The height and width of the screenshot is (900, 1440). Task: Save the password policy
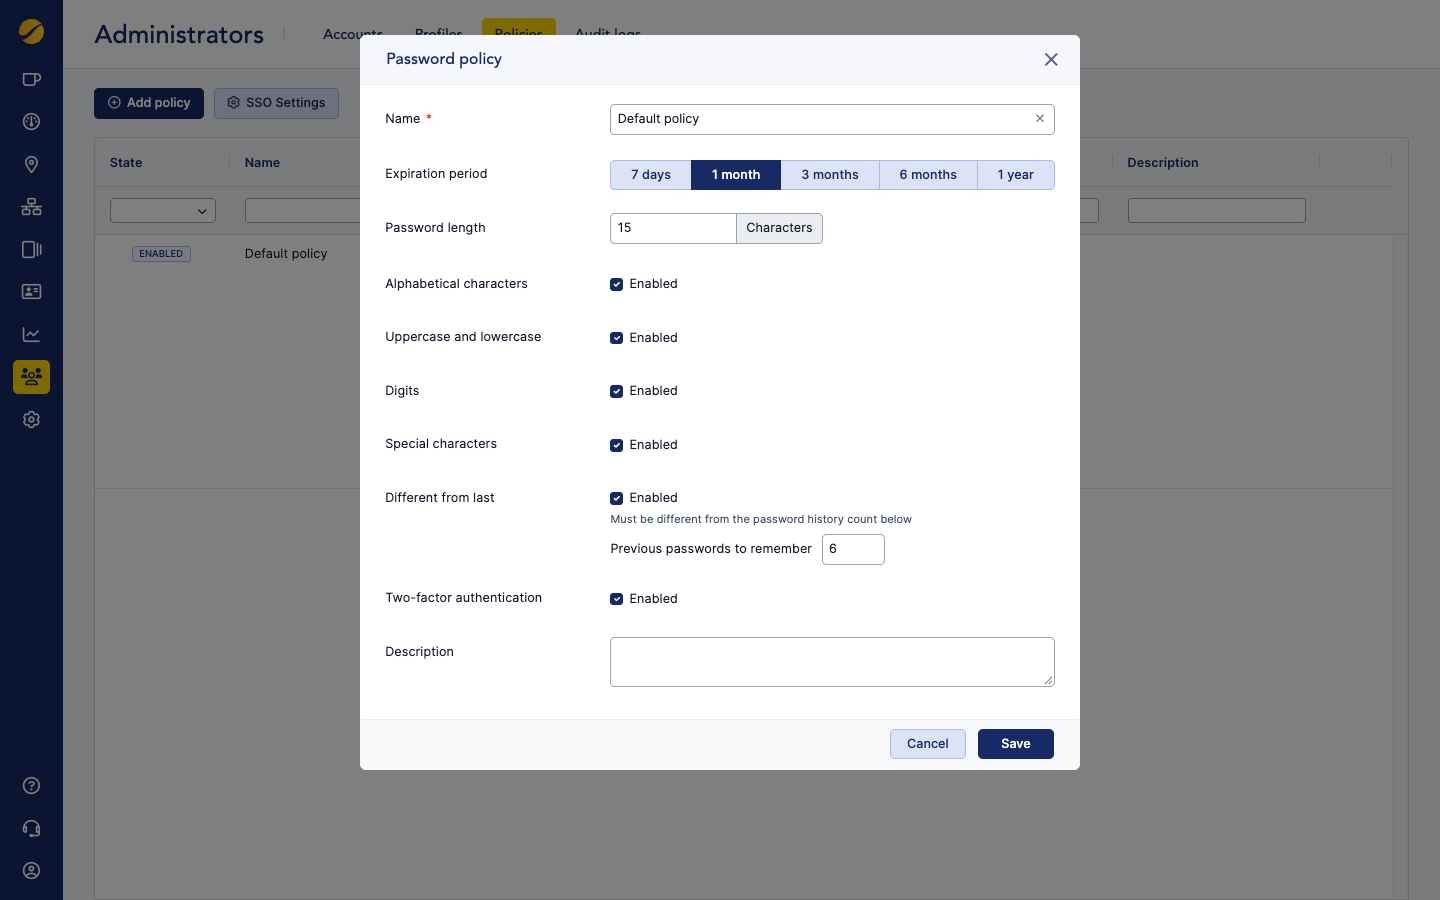click(x=1015, y=743)
